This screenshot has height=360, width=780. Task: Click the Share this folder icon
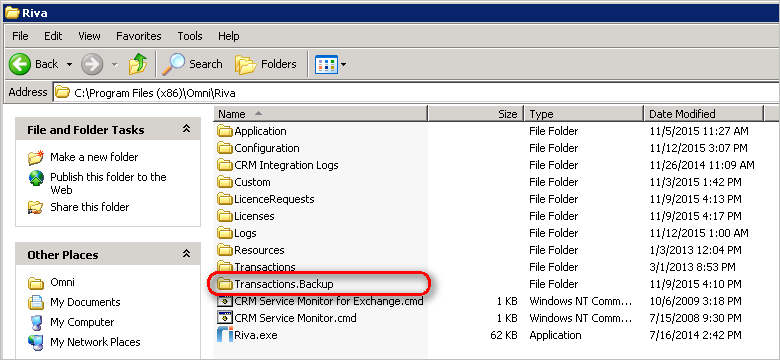36,207
